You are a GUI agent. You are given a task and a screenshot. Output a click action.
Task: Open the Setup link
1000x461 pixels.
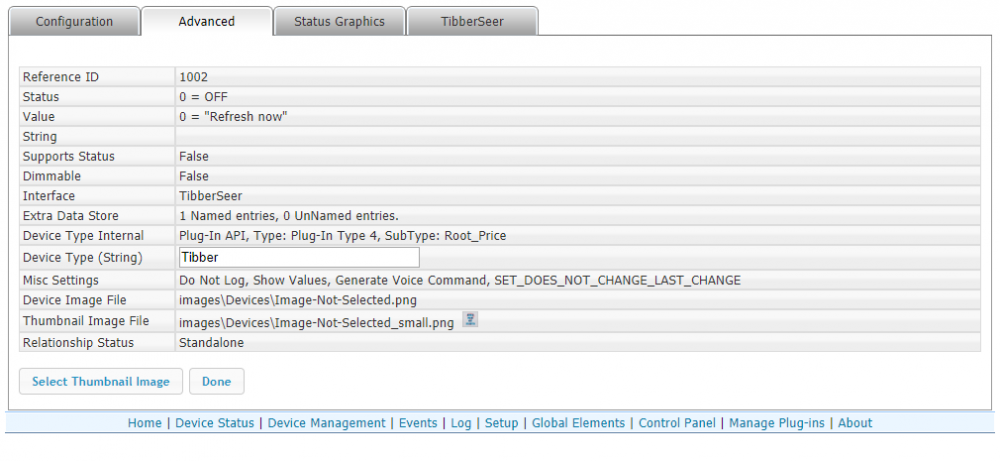tap(501, 423)
